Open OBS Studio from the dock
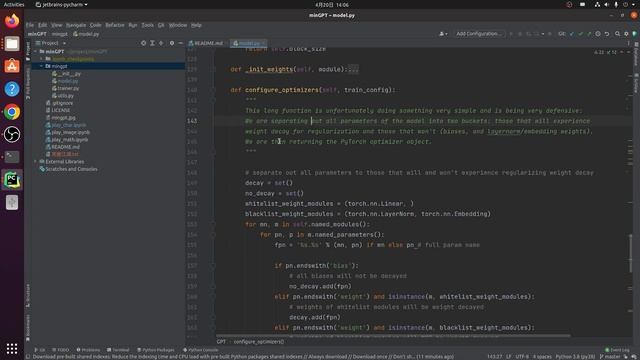Image resolution: width=640 pixels, height=360 pixels. click(x=12, y=134)
